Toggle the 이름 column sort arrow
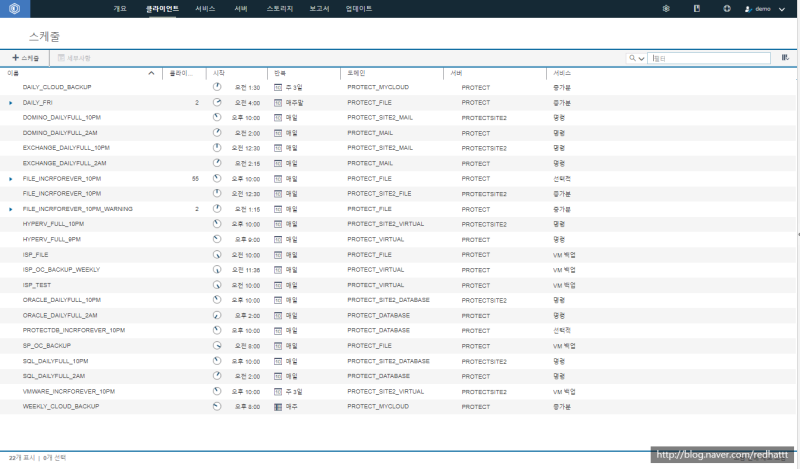The height and width of the screenshot is (469, 800). click(152, 73)
